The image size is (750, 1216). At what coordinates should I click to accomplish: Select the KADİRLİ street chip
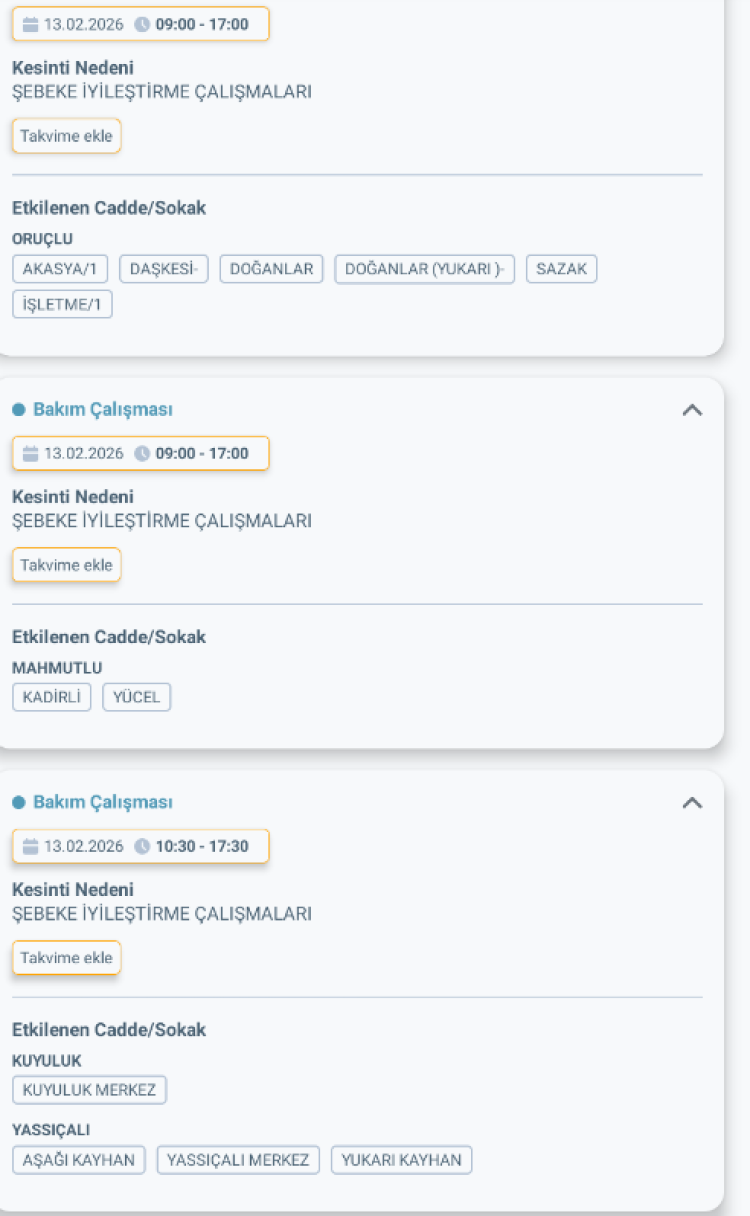pyautogui.click(x=51, y=697)
